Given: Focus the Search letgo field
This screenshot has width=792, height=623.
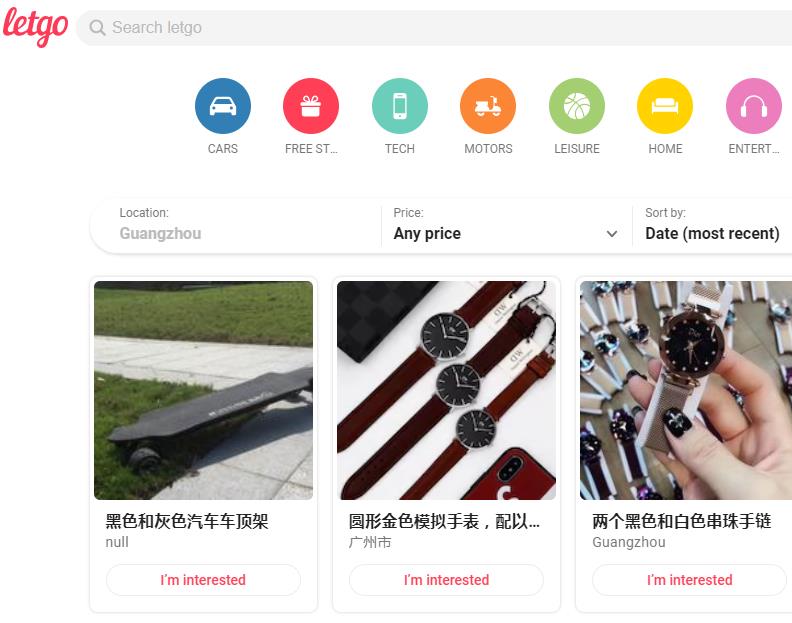Looking at the screenshot, I should pos(434,27).
